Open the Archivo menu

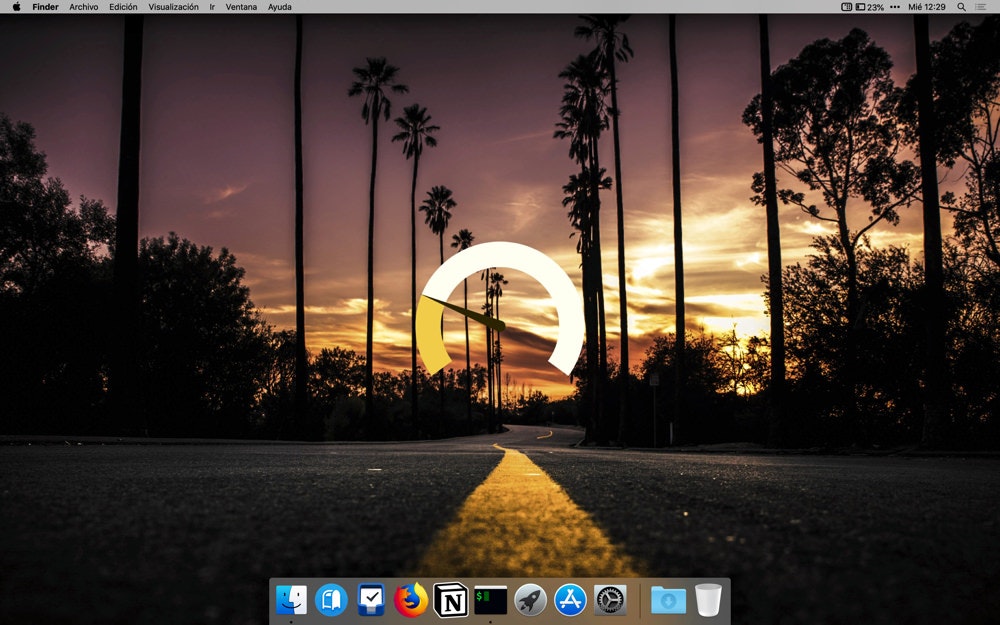(x=84, y=7)
